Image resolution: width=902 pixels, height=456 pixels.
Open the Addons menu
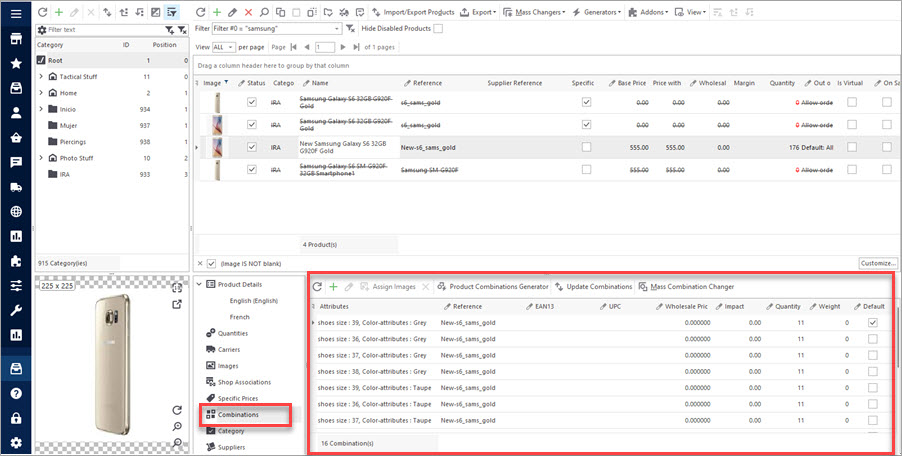(x=648, y=12)
